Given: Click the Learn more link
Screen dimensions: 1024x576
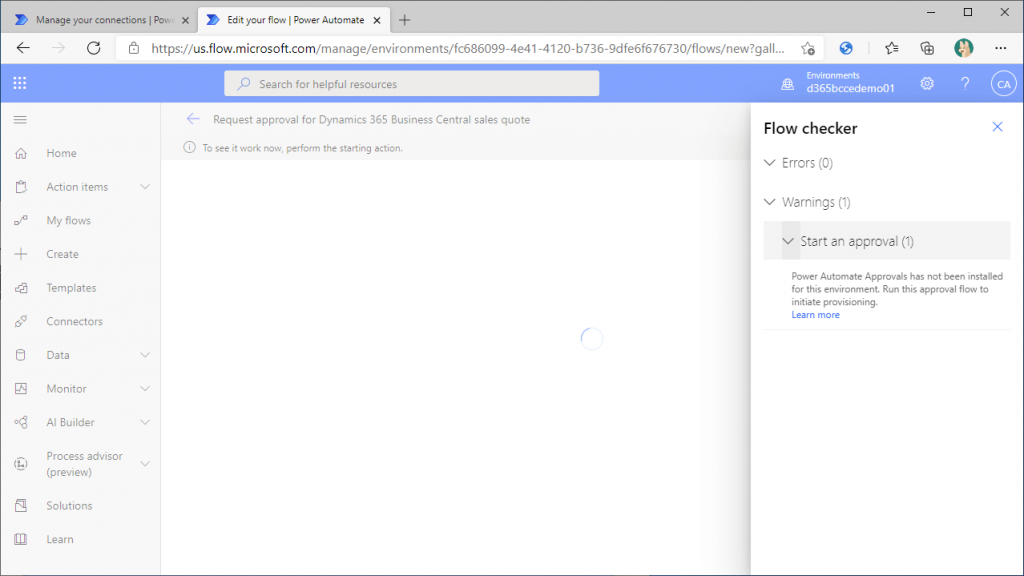Looking at the screenshot, I should coord(816,315).
